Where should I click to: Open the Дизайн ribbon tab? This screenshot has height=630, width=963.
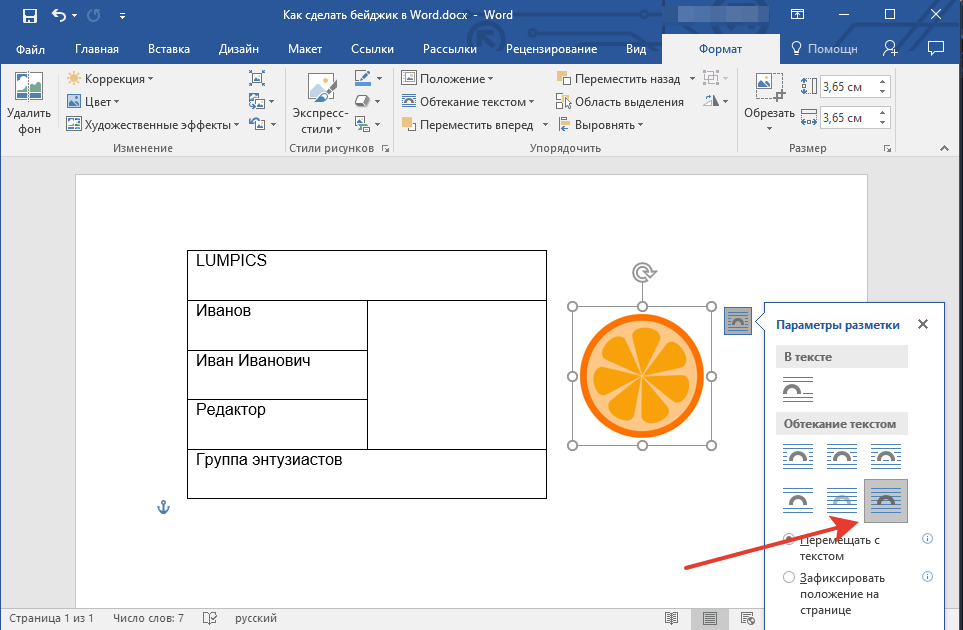[238, 49]
